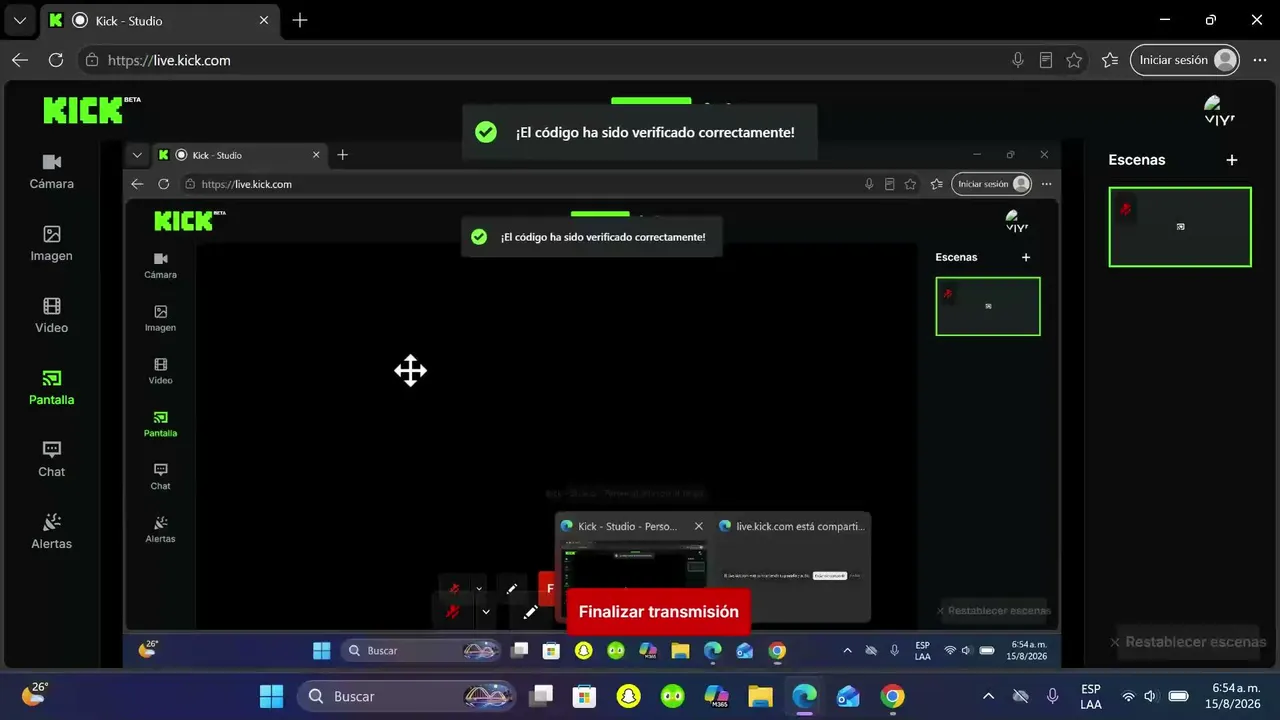Open the browser favorites list
The image size is (1280, 720).
1110,60
